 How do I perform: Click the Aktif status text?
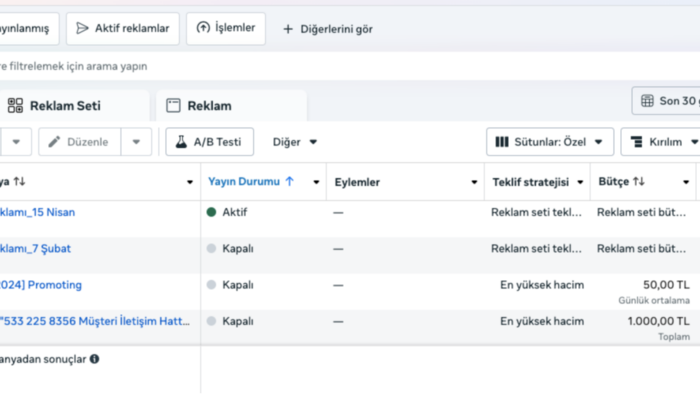(x=235, y=212)
